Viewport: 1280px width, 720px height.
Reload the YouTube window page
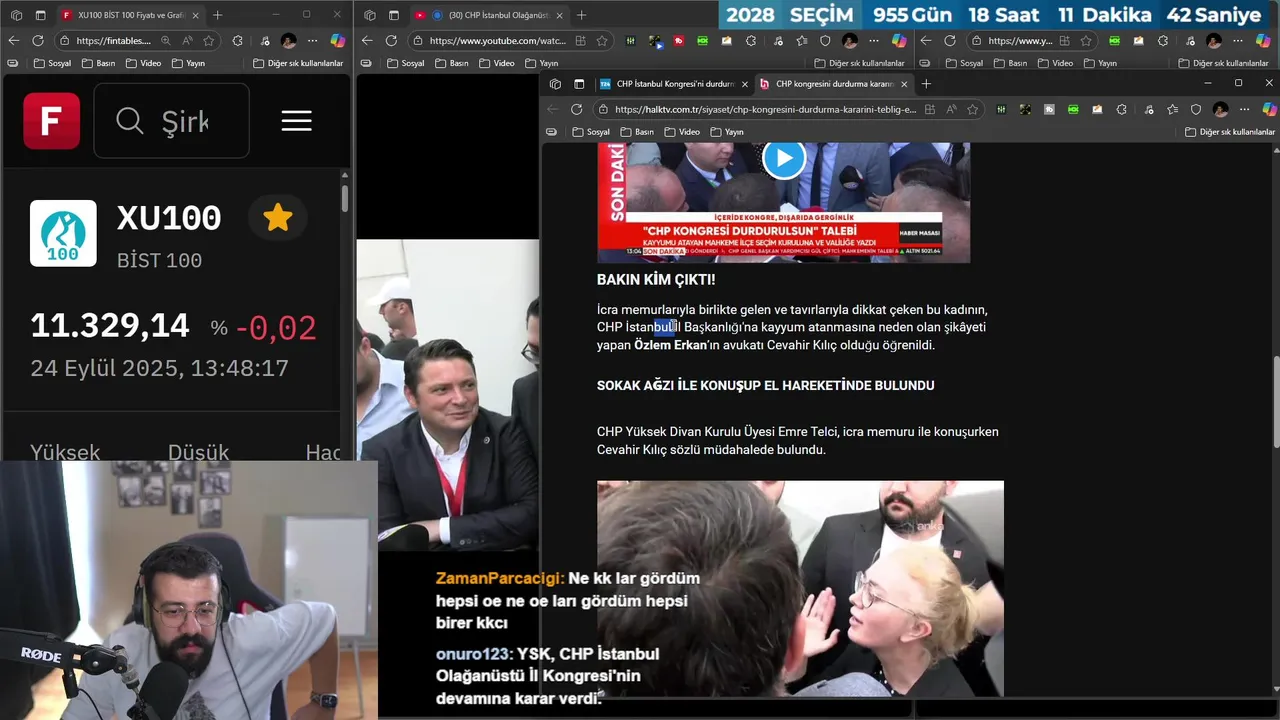[391, 40]
